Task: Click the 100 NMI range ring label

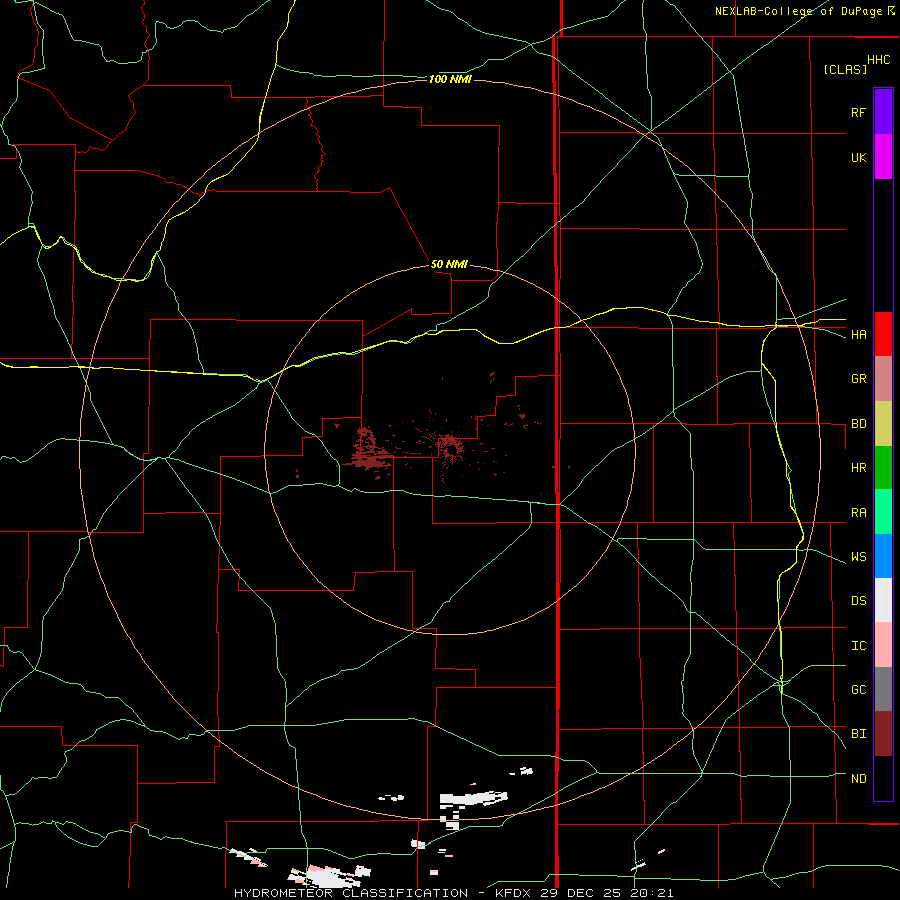Action: (450, 79)
